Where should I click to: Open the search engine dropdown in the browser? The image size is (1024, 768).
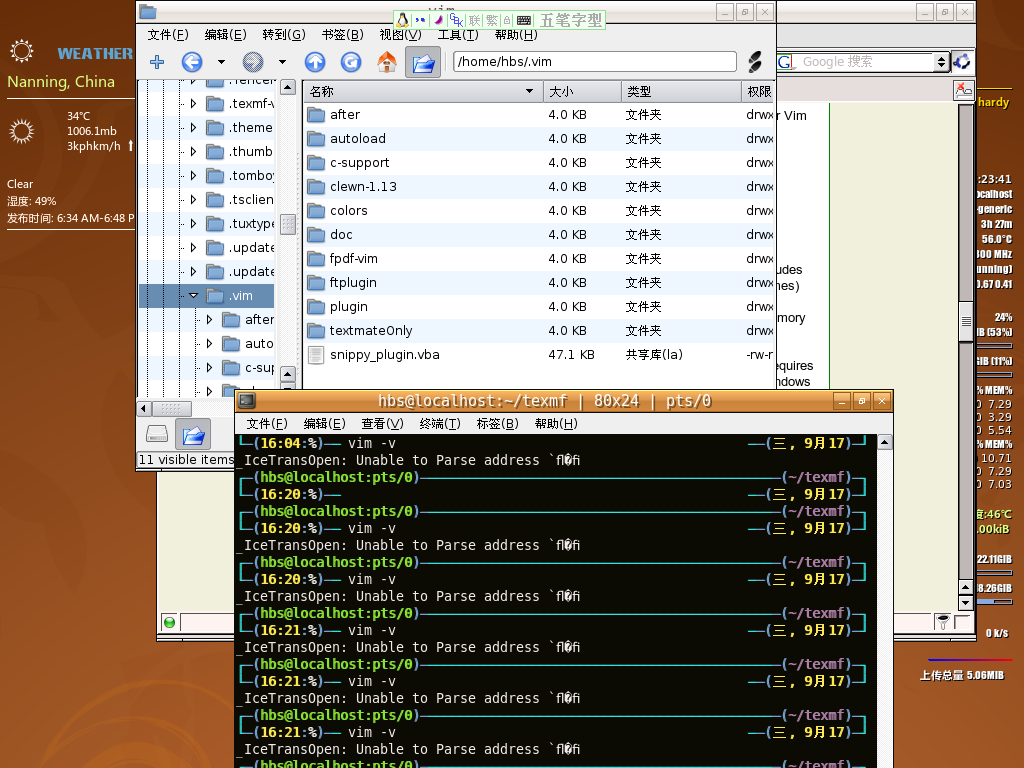pyautogui.click(x=941, y=62)
